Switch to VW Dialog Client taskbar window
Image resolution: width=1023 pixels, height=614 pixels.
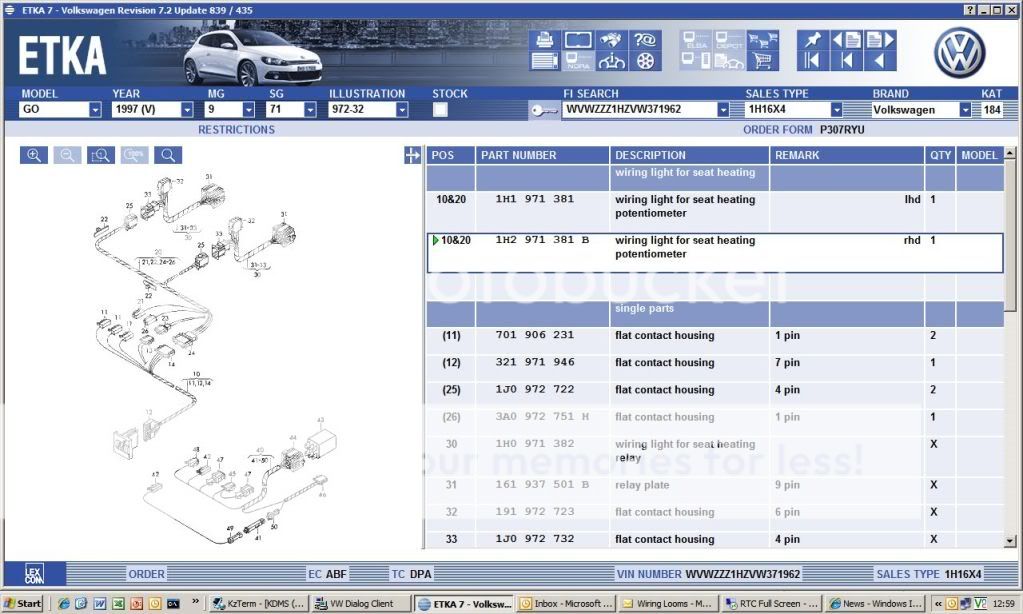click(x=361, y=604)
